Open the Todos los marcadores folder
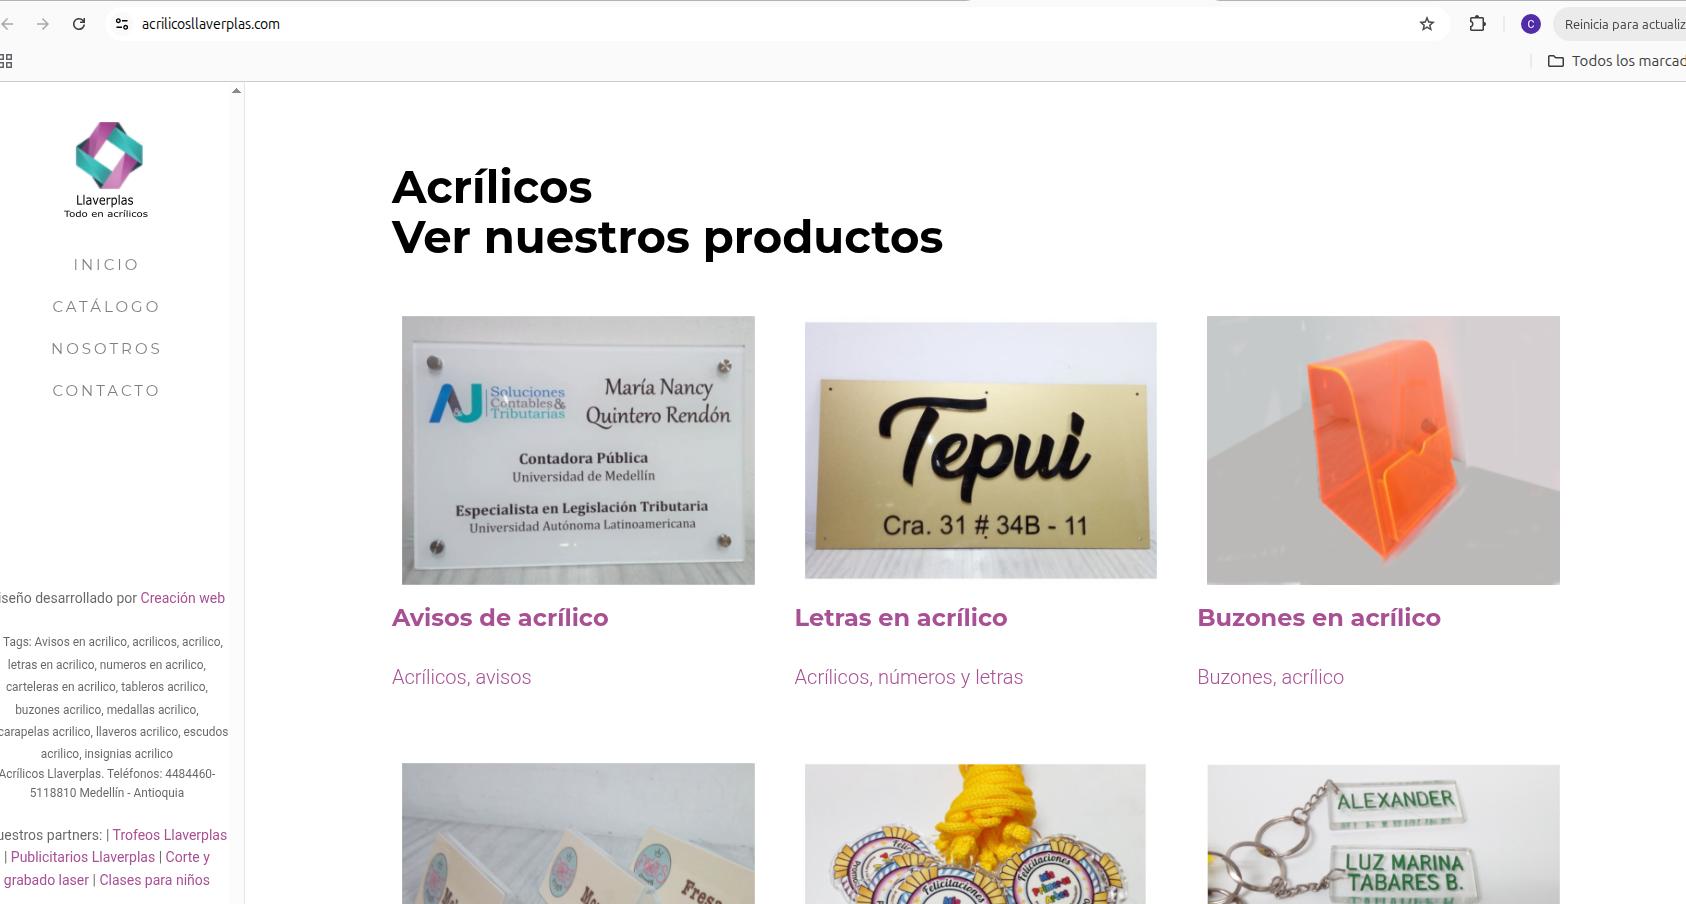The width and height of the screenshot is (1686, 904). [1616, 61]
